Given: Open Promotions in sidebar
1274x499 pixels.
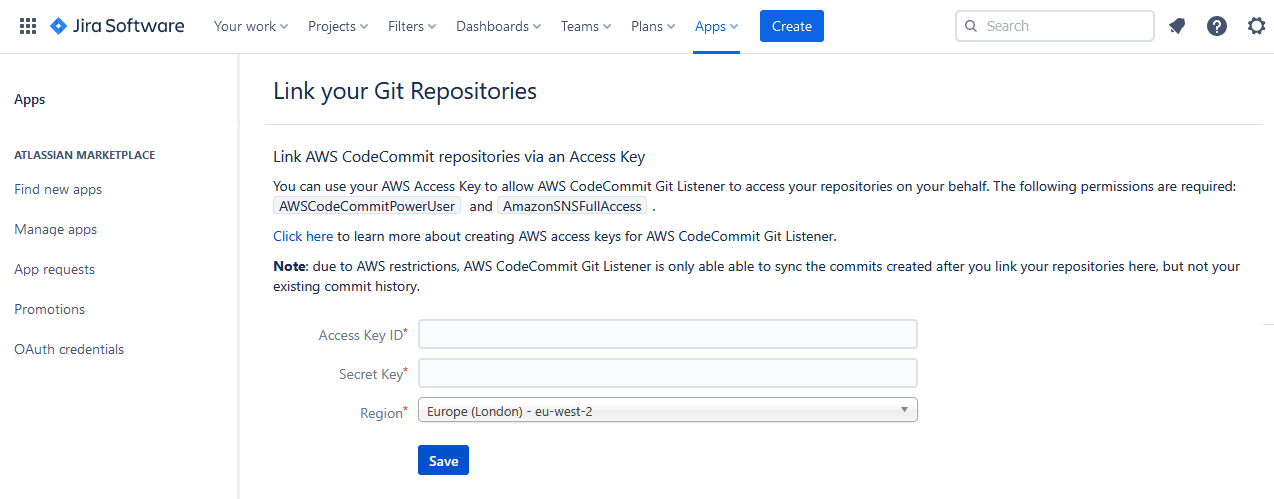Looking at the screenshot, I should pyautogui.click(x=50, y=309).
